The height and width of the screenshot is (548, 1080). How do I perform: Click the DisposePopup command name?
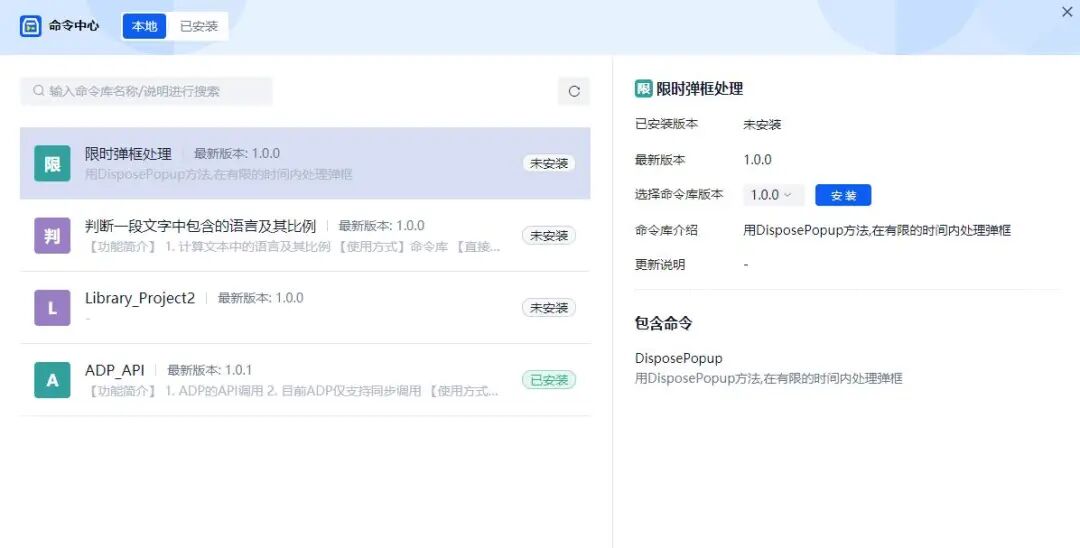pos(678,358)
